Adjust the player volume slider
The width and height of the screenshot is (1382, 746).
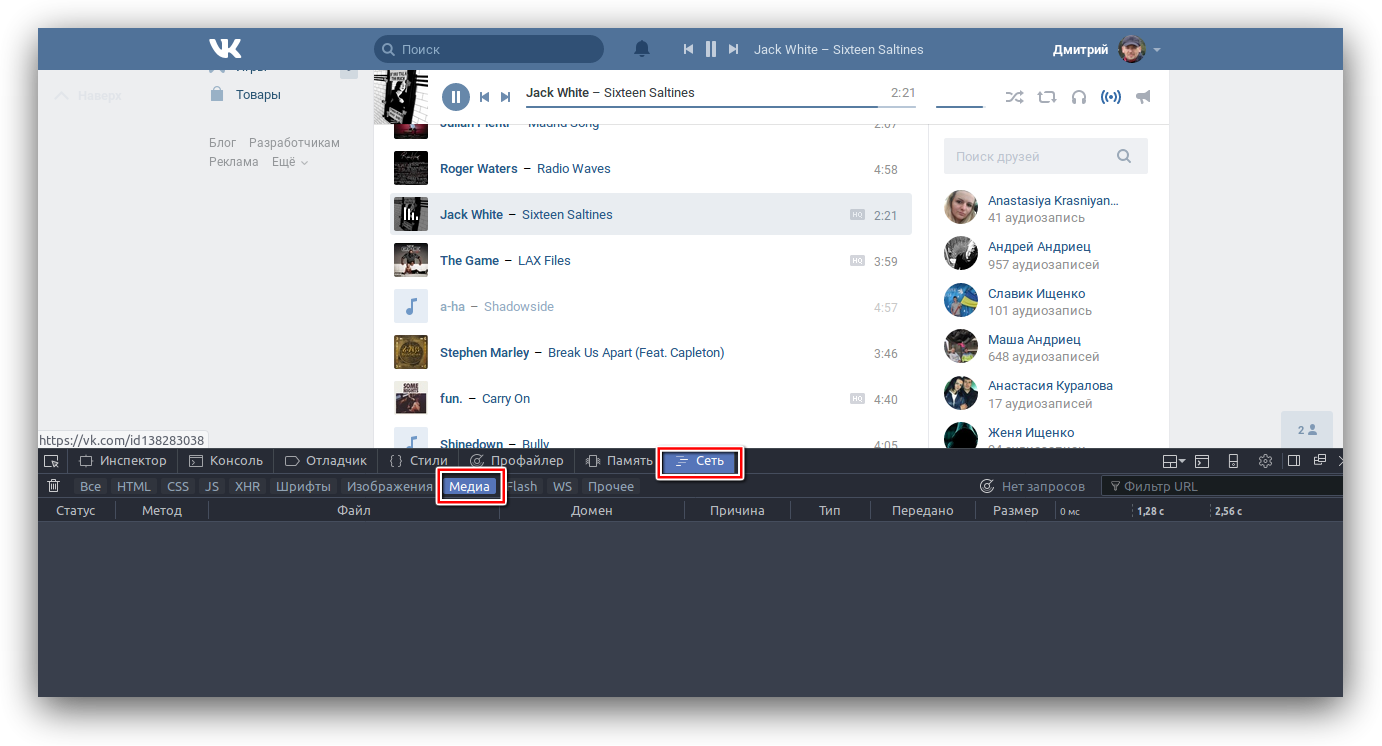click(x=960, y=106)
